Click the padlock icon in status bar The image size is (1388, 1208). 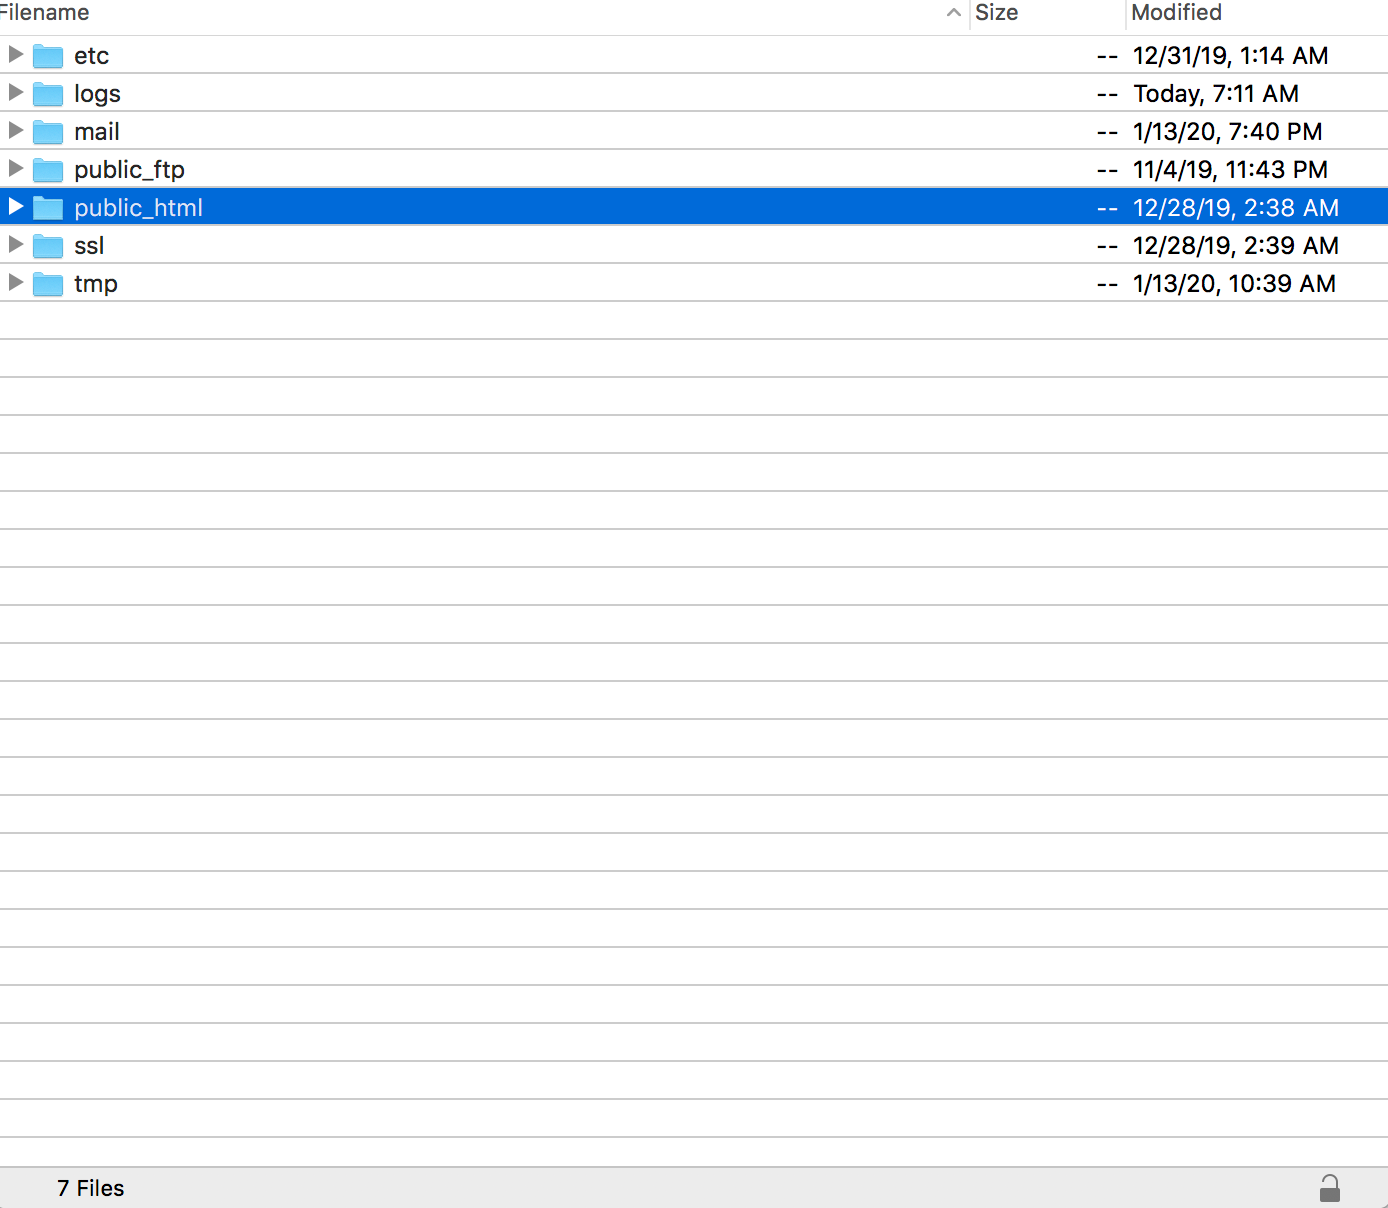(1329, 1188)
